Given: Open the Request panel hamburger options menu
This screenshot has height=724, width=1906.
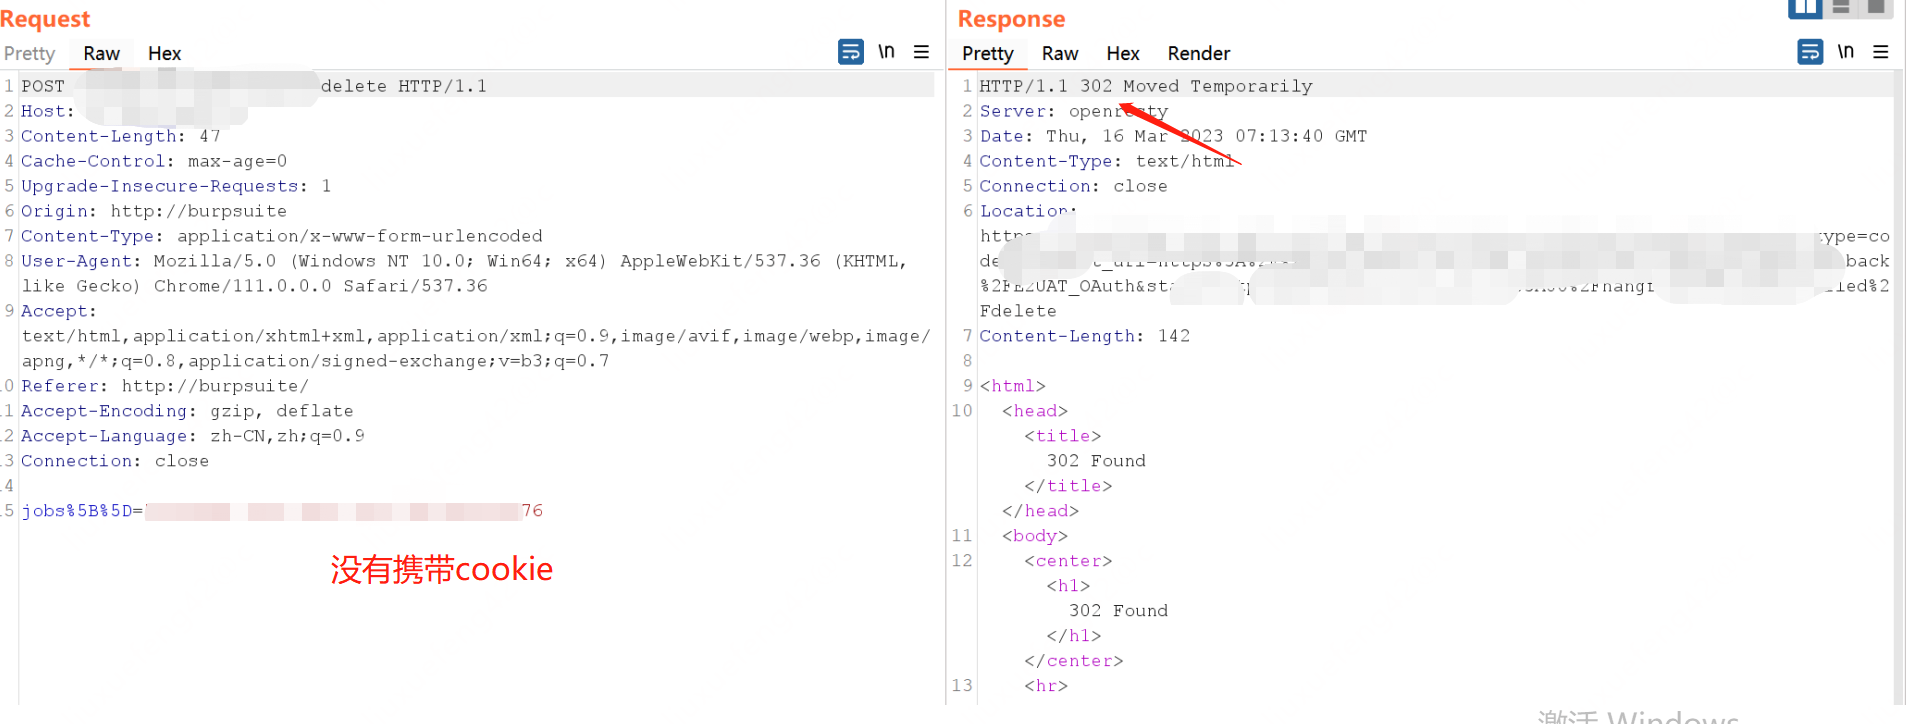Looking at the screenshot, I should (x=921, y=52).
